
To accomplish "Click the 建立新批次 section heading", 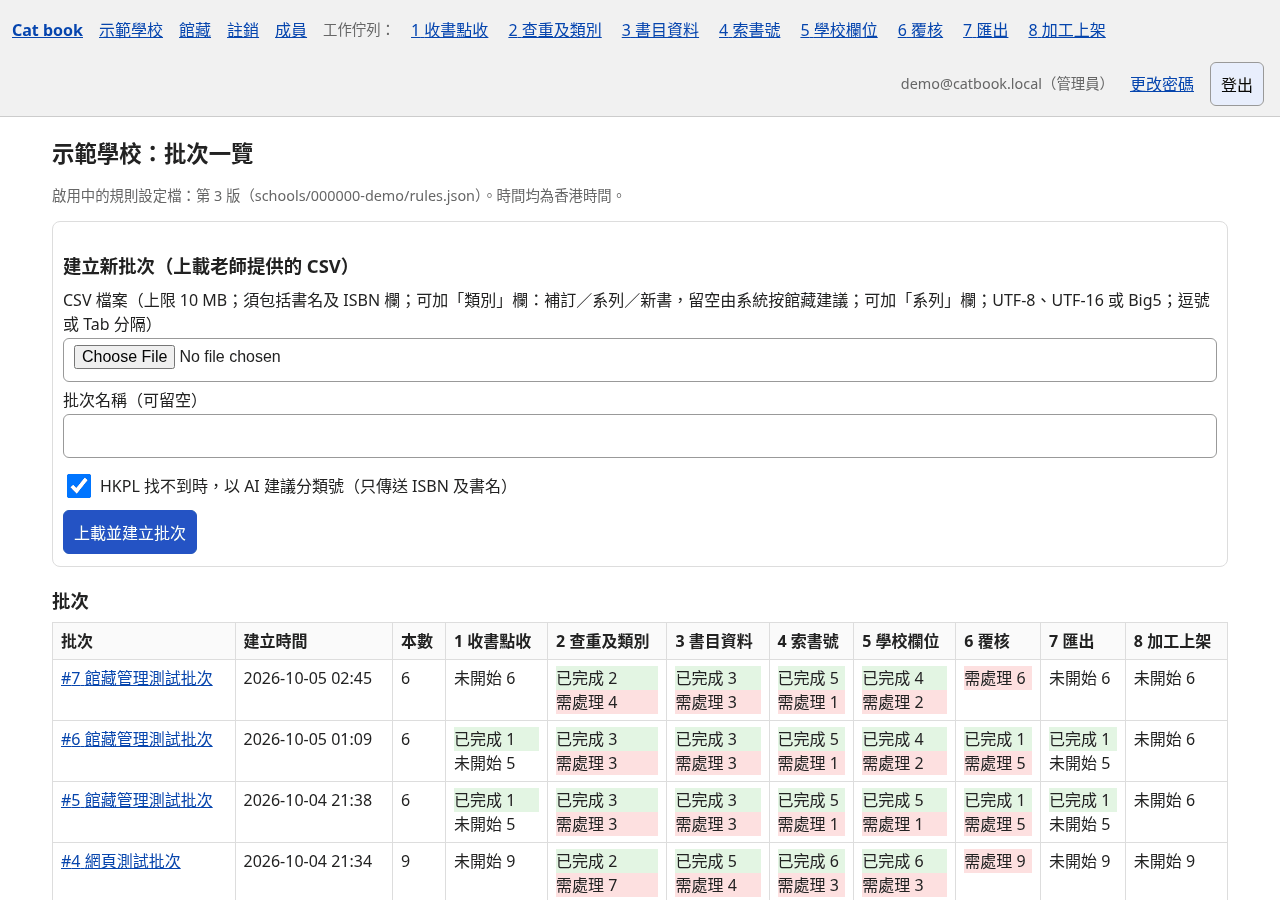I will point(209,266).
